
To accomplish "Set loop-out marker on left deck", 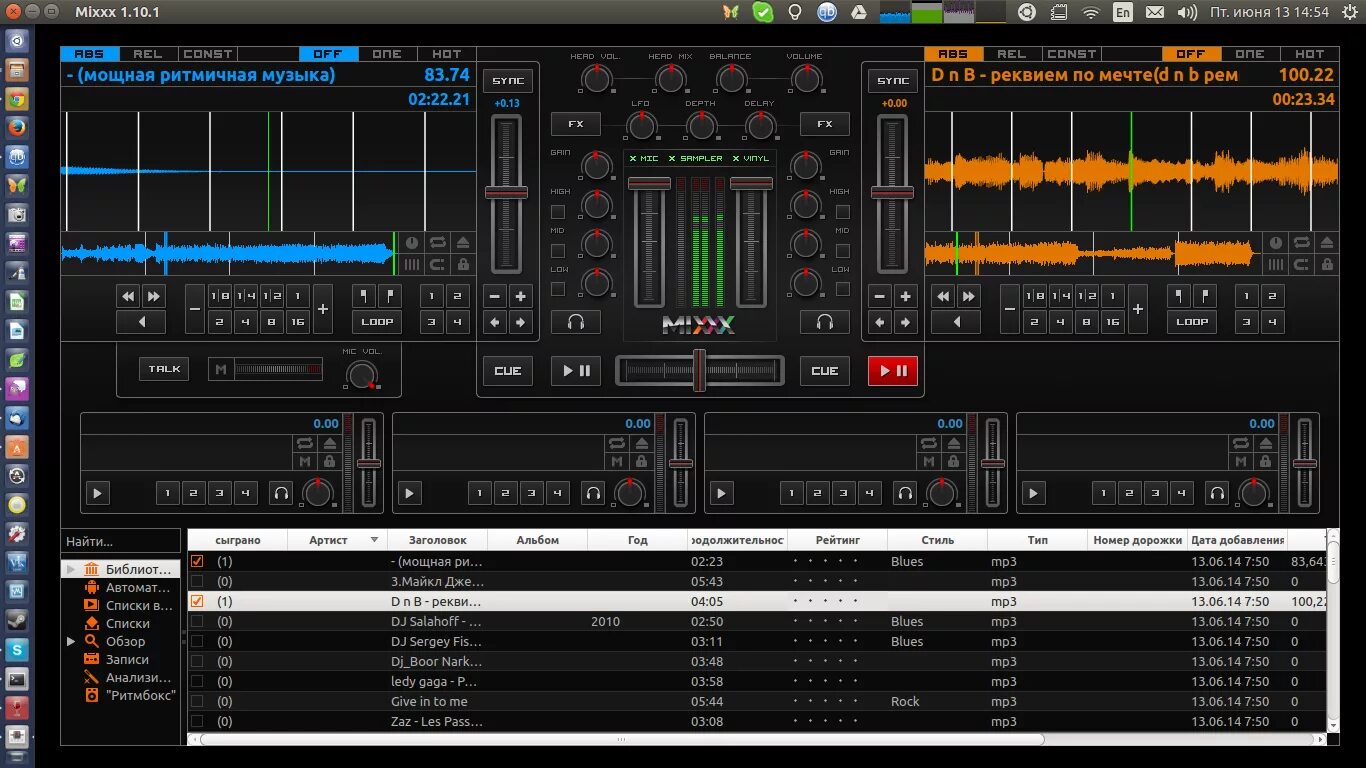I will tap(390, 296).
